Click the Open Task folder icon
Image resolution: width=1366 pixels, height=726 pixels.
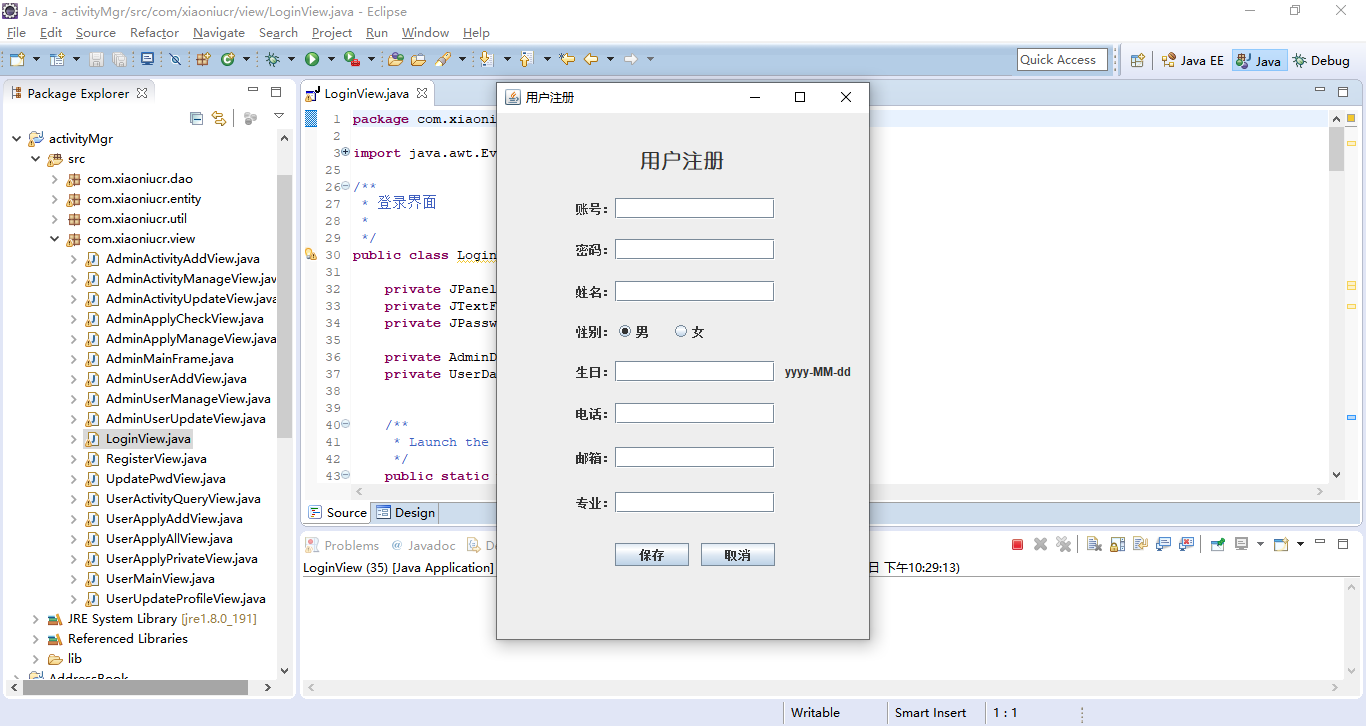click(x=418, y=59)
